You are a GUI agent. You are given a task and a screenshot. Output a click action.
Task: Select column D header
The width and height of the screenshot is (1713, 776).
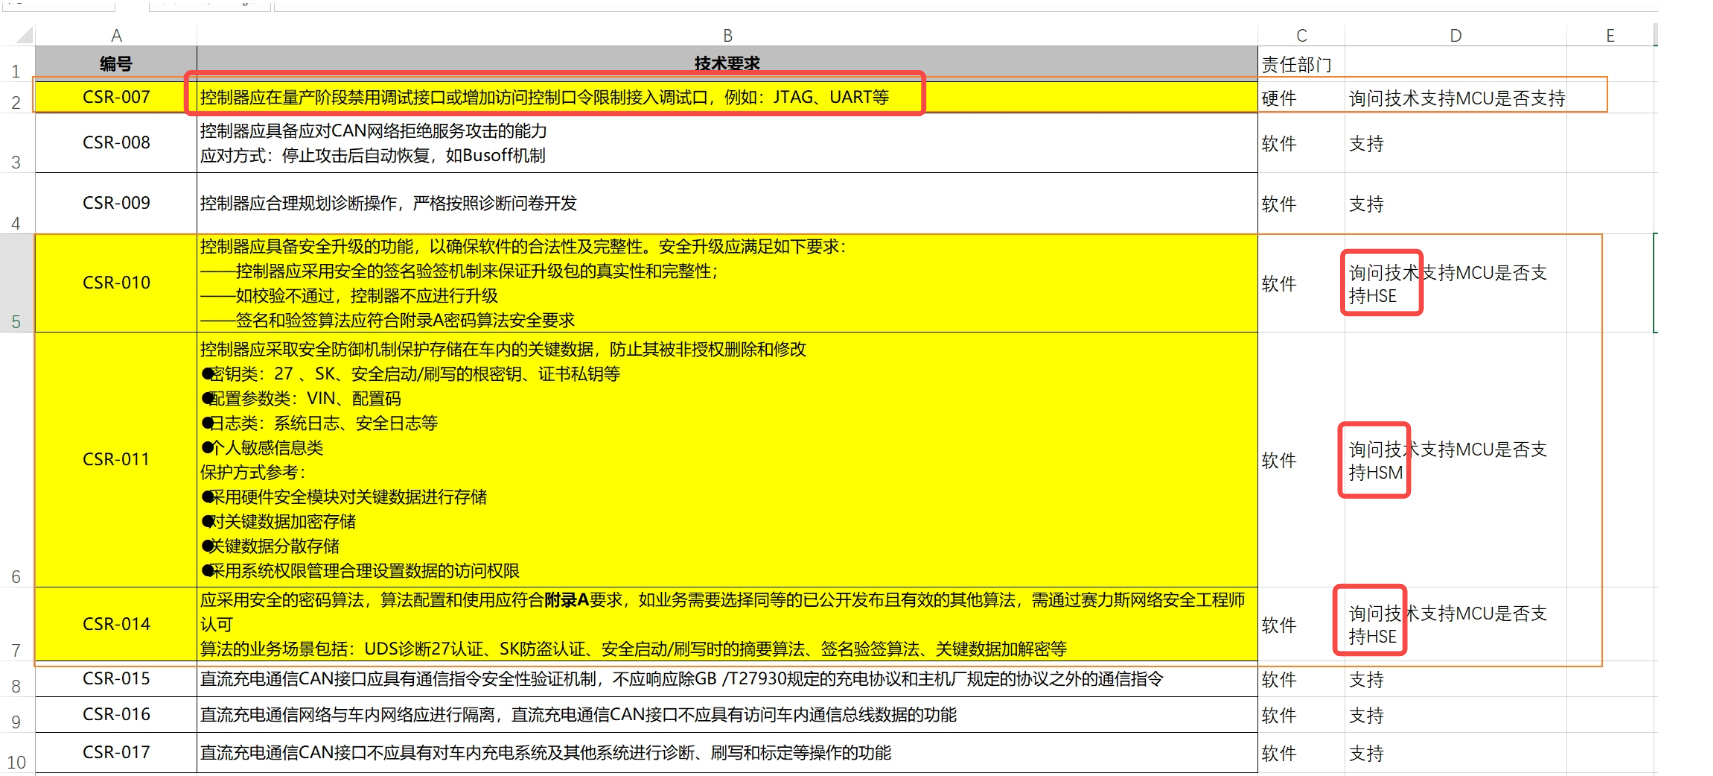1455,36
